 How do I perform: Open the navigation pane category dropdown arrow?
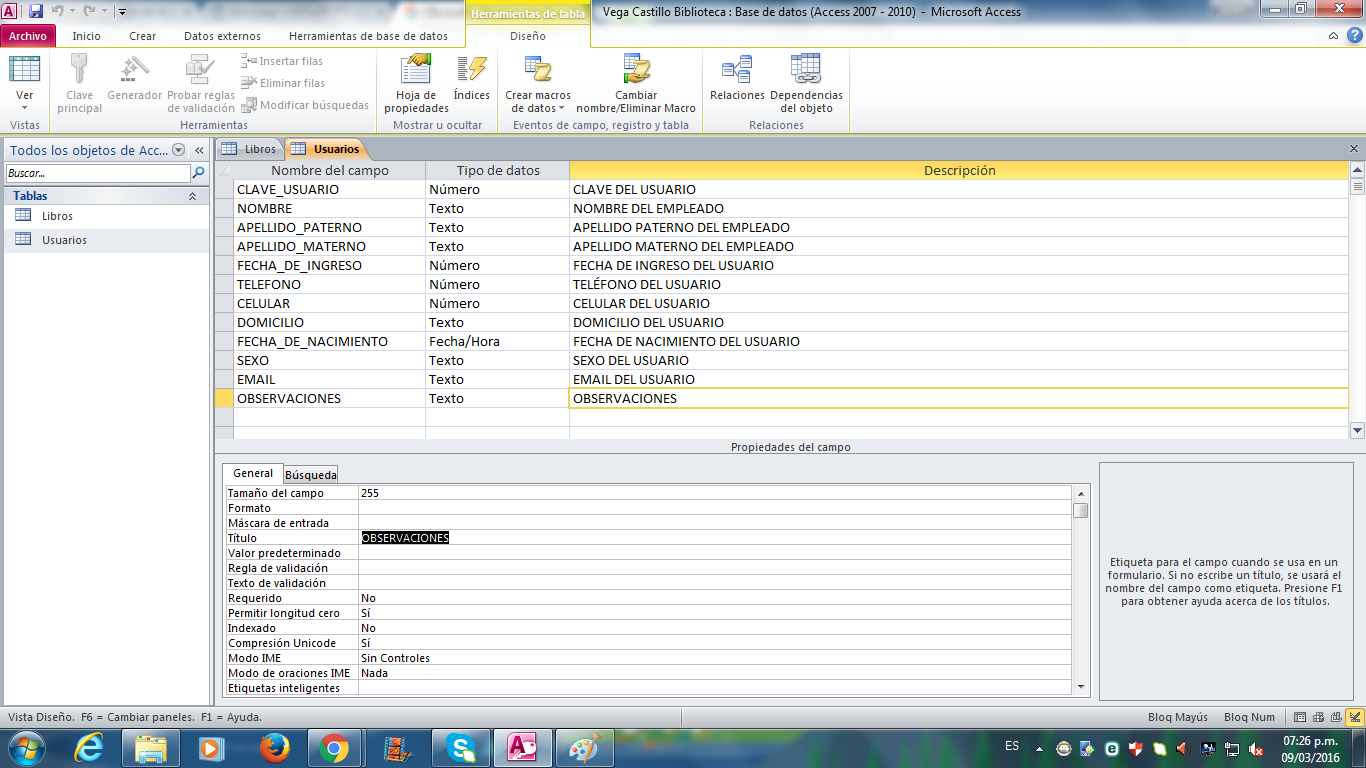click(178, 150)
